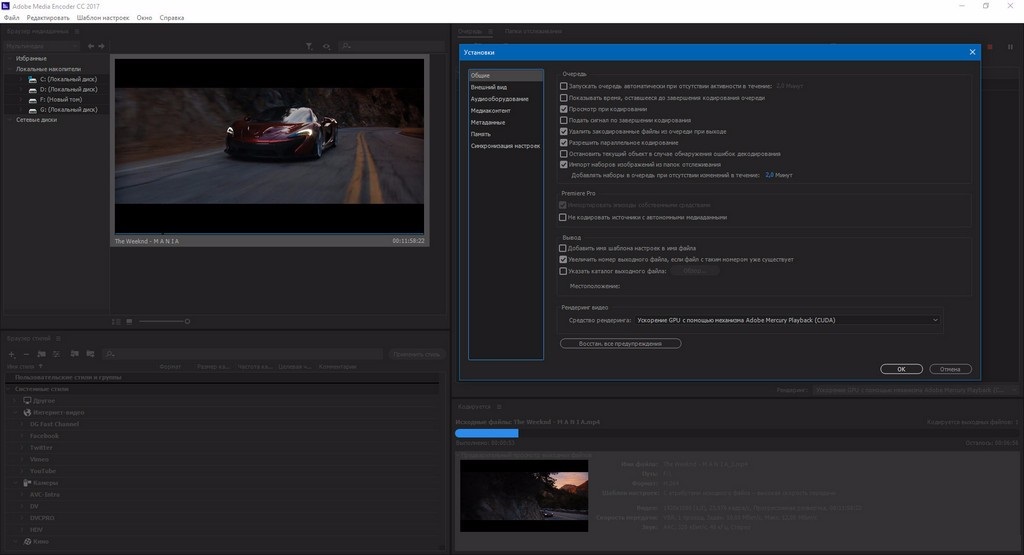Image resolution: width=1024 pixels, height=555 pixels.
Task: Click the film reel icon beside Кино
Action: pos(27,541)
